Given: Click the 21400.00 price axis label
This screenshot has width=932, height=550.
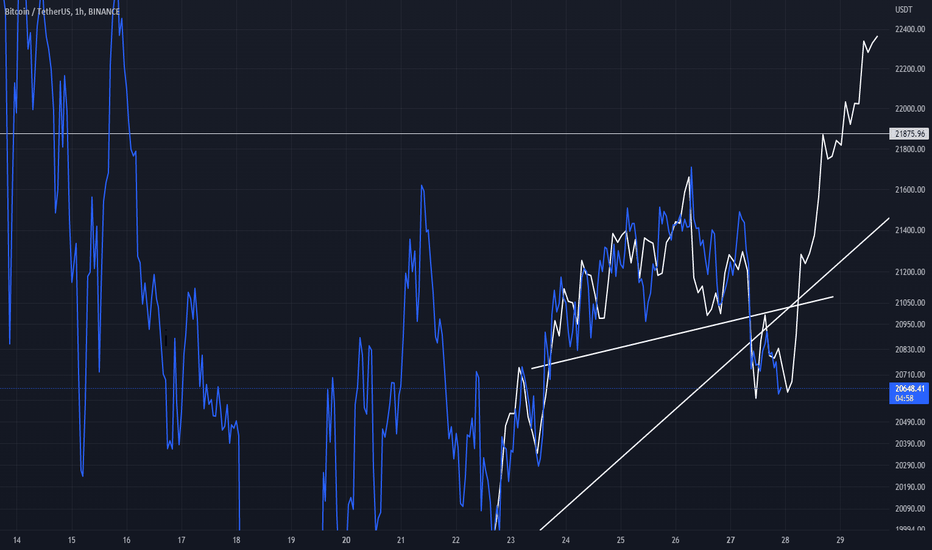Looking at the screenshot, I should (x=910, y=230).
